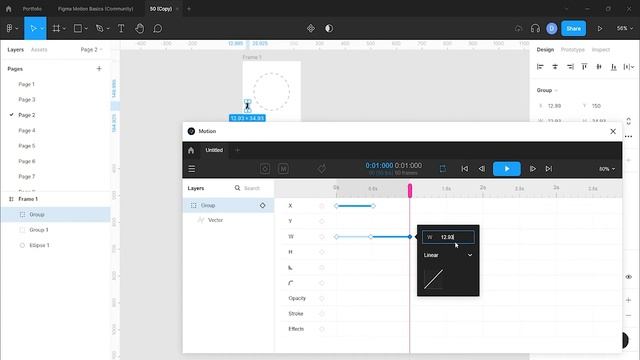640x360 pixels.
Task: Click the linear easing curve preview
Action: click(433, 279)
